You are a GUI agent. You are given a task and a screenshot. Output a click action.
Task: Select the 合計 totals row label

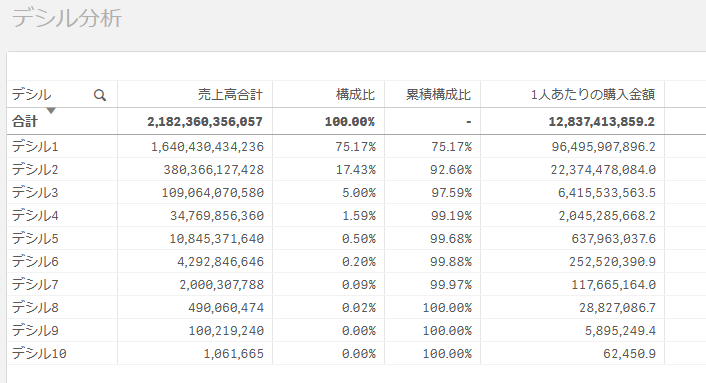click(x=25, y=122)
